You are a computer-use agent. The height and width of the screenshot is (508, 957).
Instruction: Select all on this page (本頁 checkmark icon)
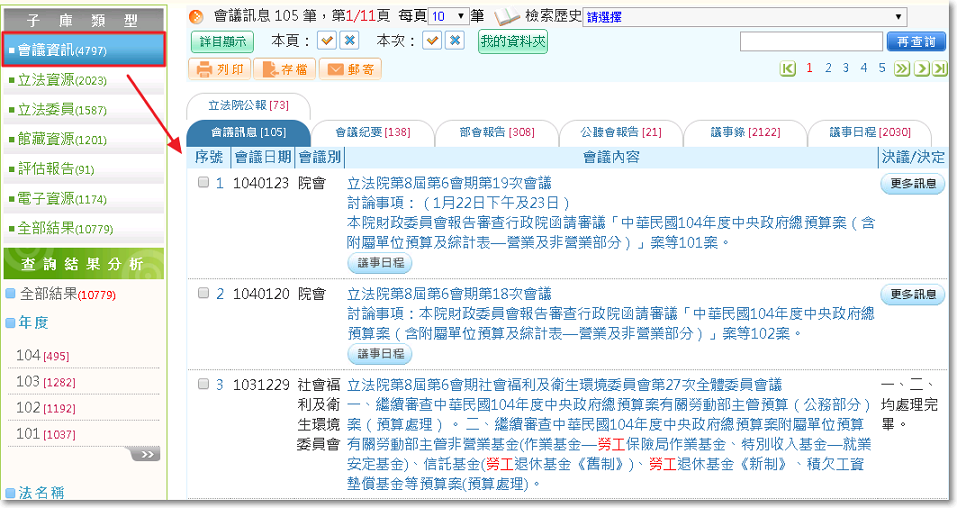(326, 41)
